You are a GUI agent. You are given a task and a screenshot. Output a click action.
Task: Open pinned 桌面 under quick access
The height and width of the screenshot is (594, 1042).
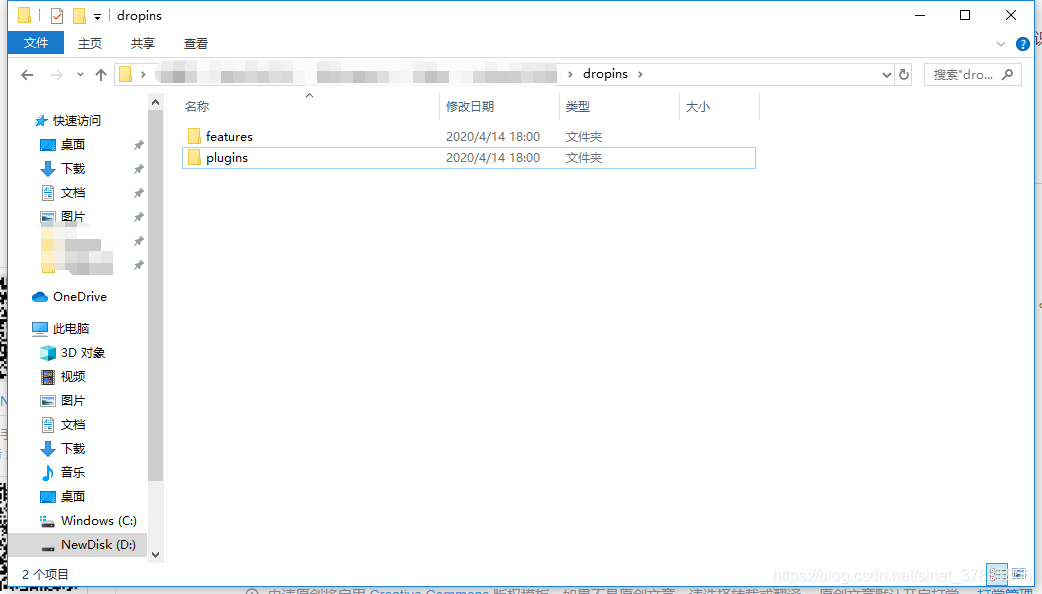tap(72, 144)
